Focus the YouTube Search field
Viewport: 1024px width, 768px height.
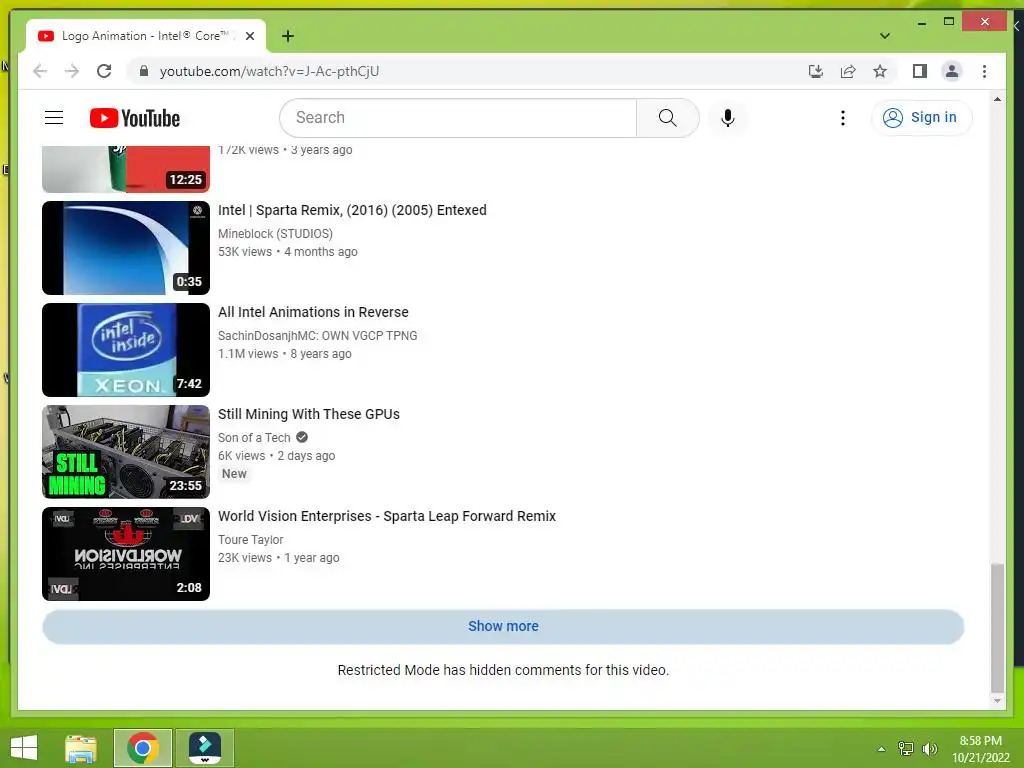click(x=458, y=118)
